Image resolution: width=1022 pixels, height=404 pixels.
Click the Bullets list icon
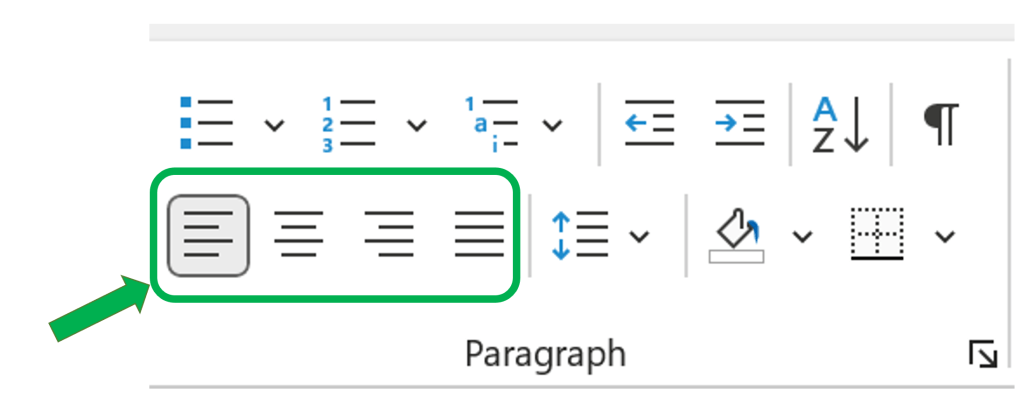[x=207, y=123]
